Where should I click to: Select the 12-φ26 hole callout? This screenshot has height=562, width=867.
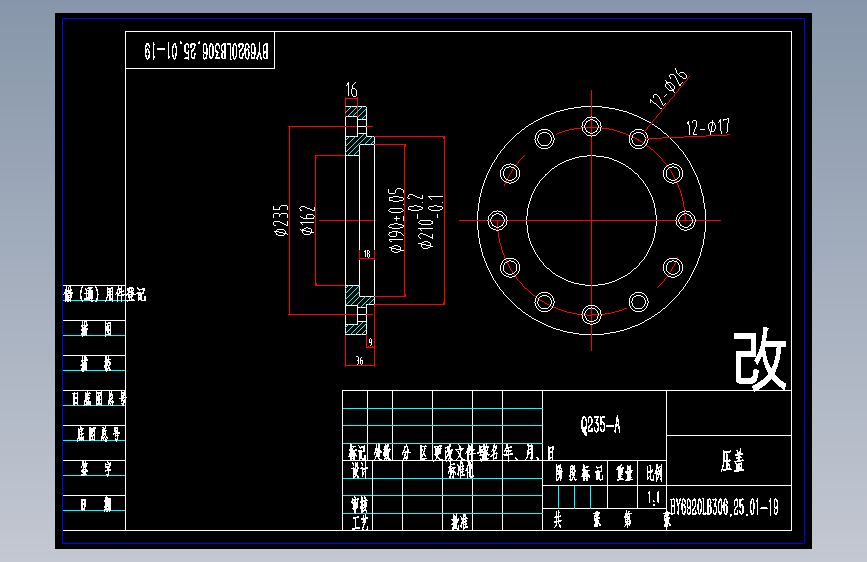(668, 88)
